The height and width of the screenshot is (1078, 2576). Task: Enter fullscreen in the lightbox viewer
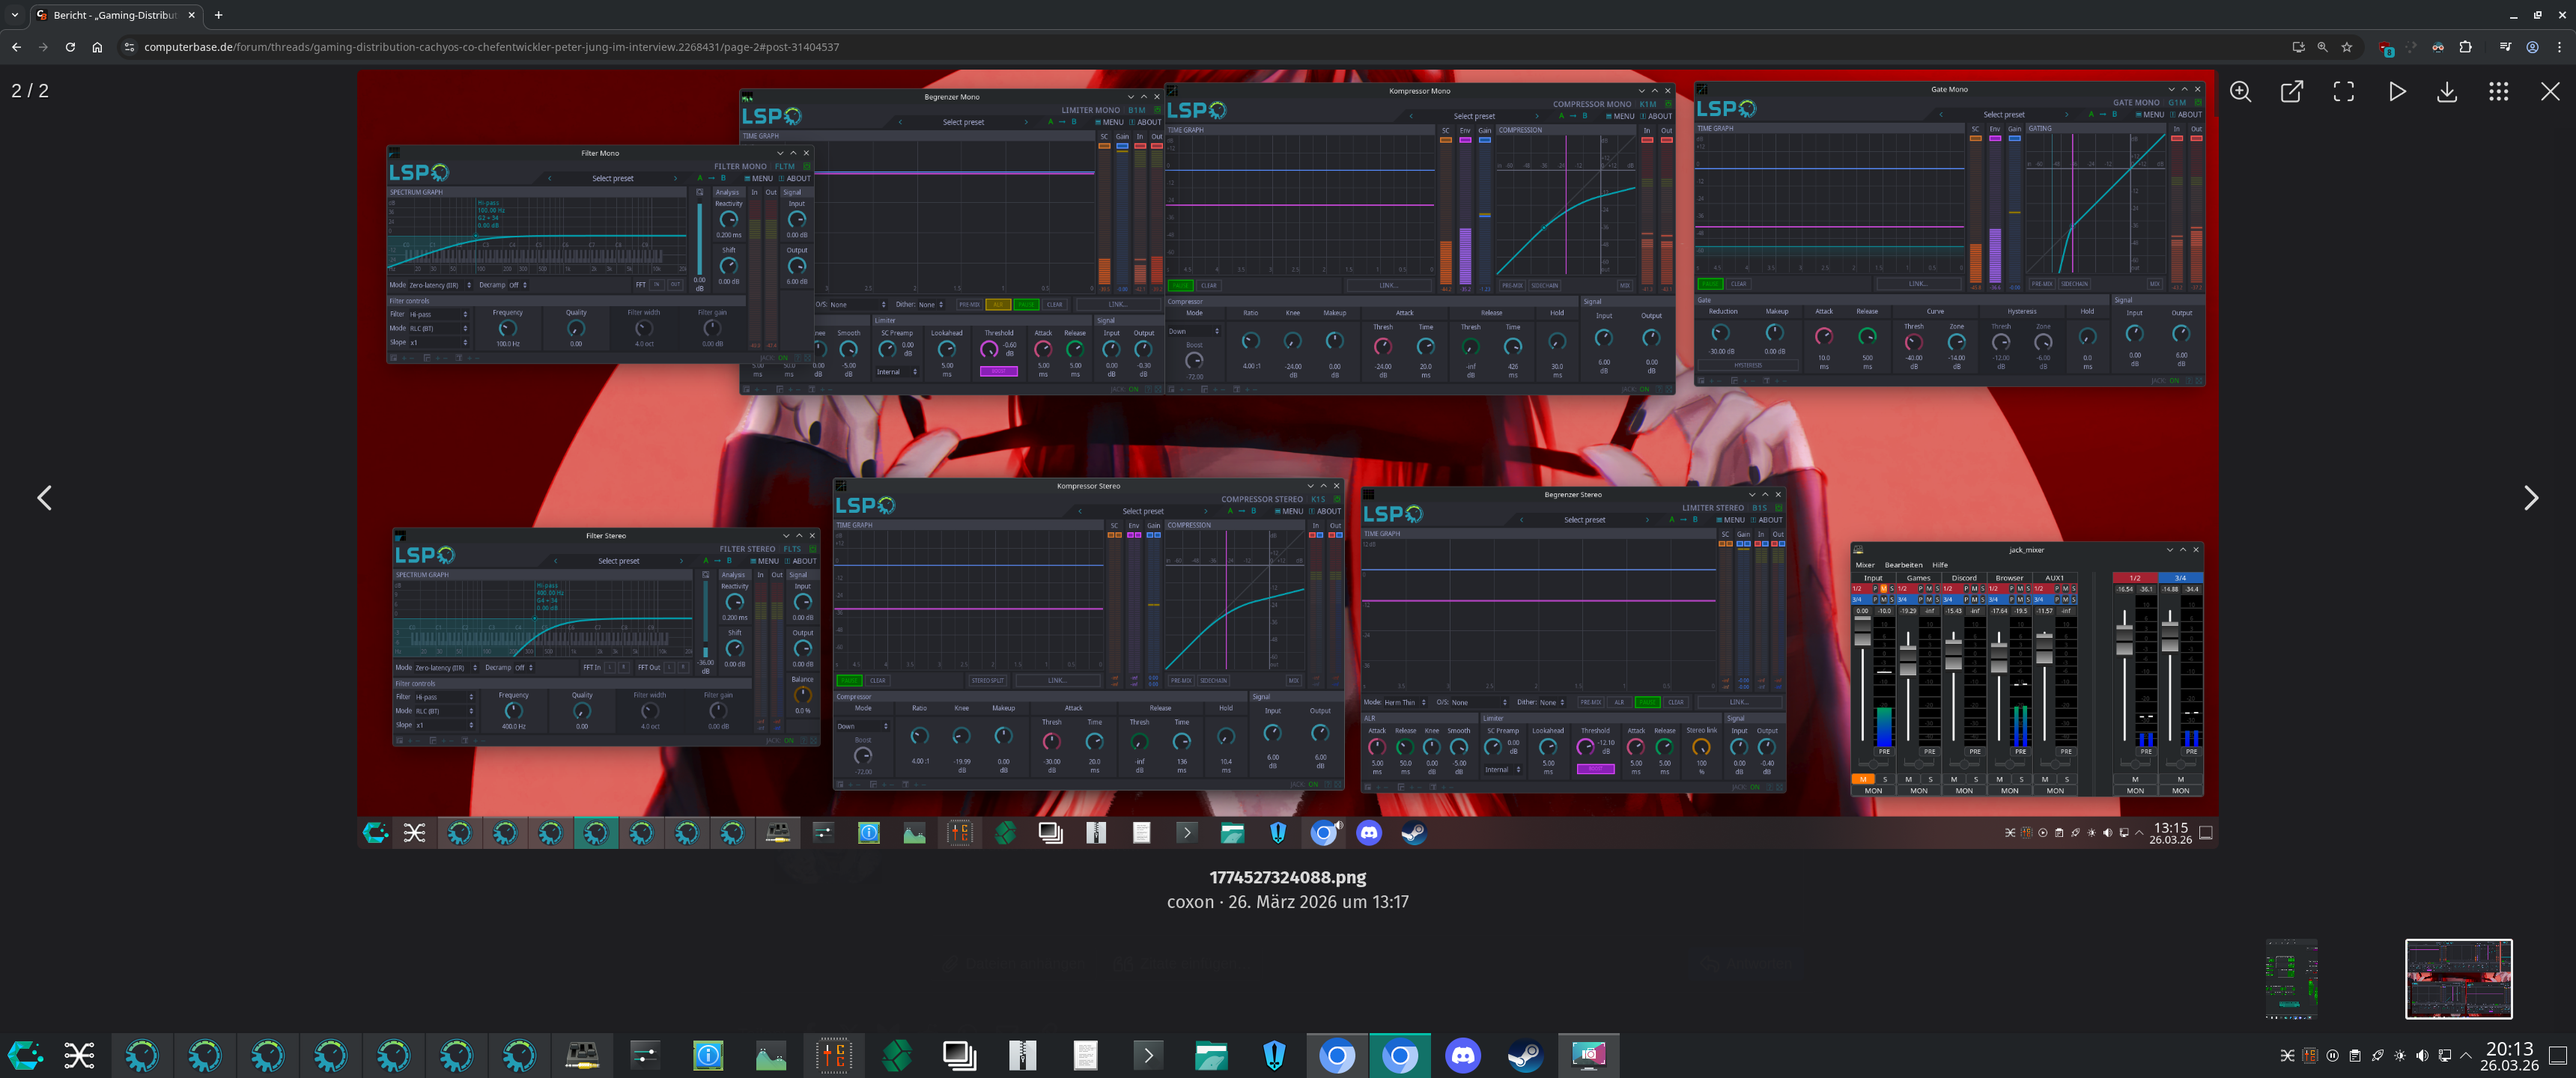[x=2343, y=92]
